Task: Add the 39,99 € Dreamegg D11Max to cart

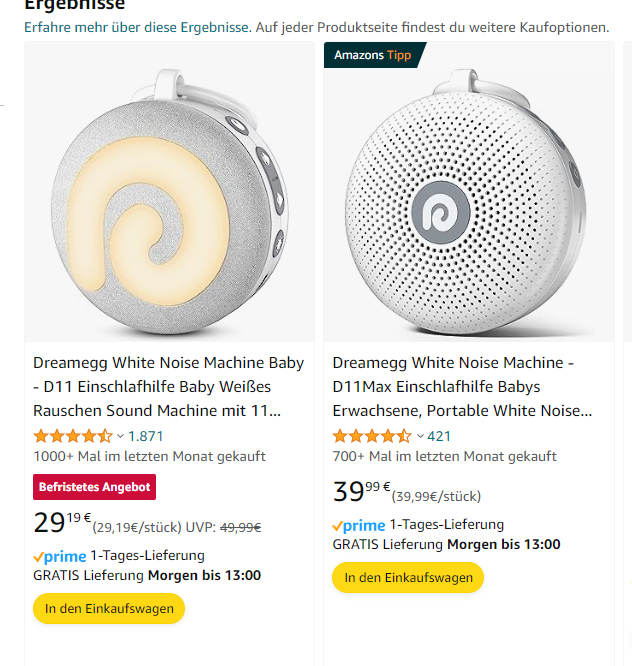Action: tap(408, 577)
